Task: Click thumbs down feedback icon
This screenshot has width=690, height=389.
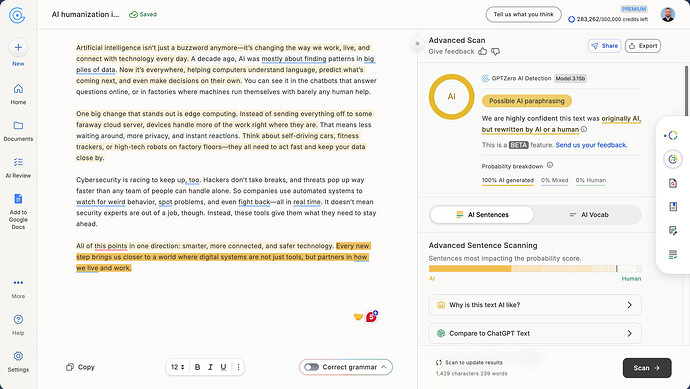Action: [495, 51]
